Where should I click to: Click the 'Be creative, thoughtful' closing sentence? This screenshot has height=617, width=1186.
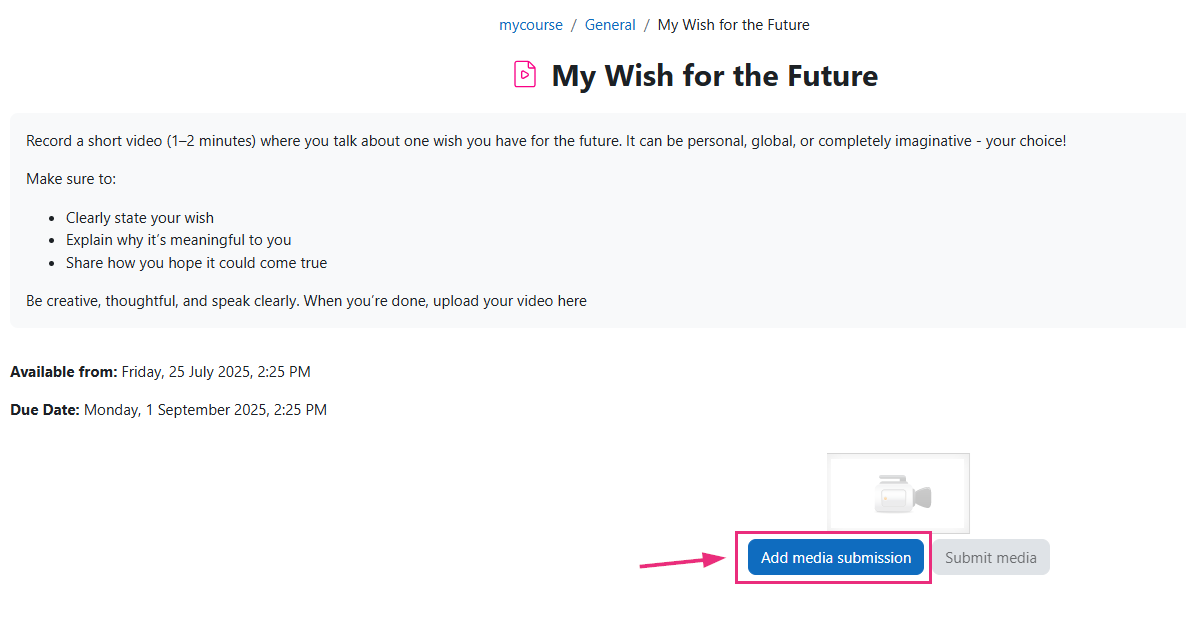pyautogui.click(x=306, y=301)
